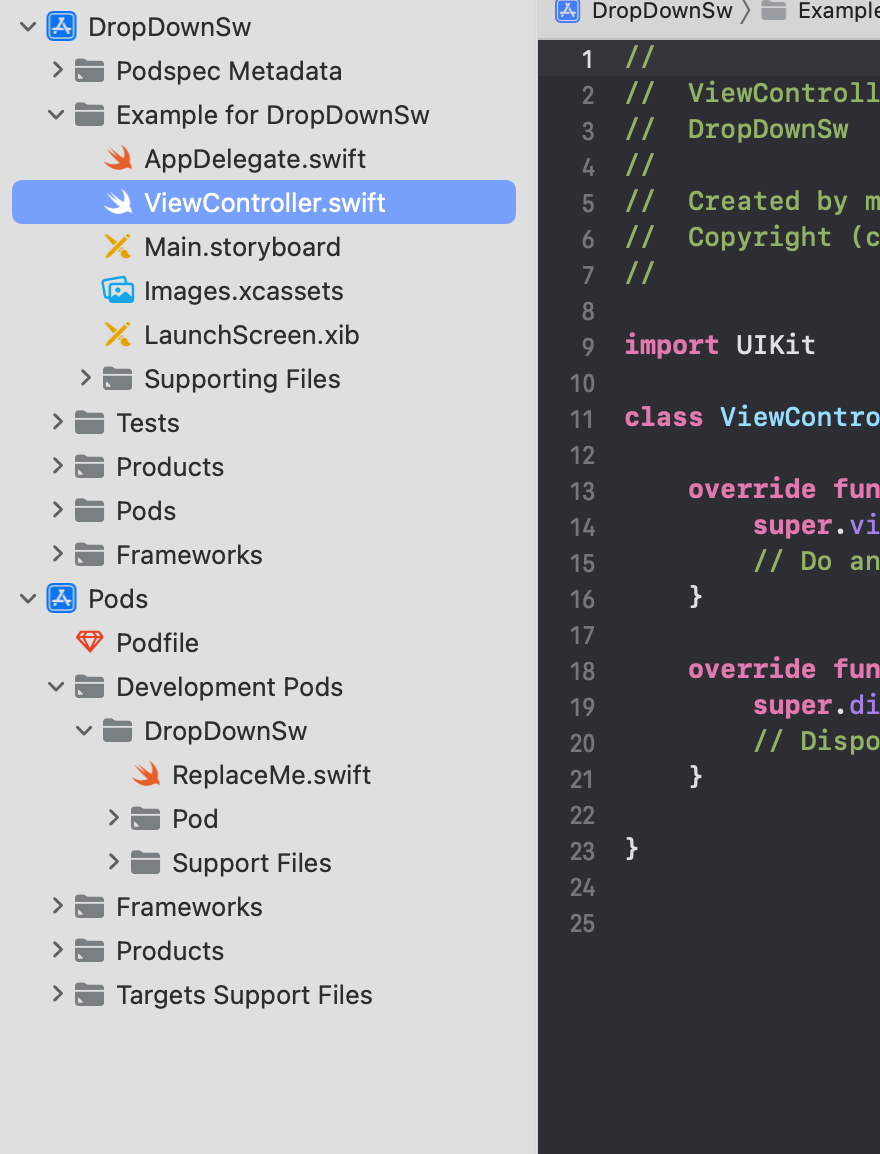This screenshot has width=880, height=1154.
Task: Click Example segment in the breadcrumb bar
Action: (x=839, y=11)
